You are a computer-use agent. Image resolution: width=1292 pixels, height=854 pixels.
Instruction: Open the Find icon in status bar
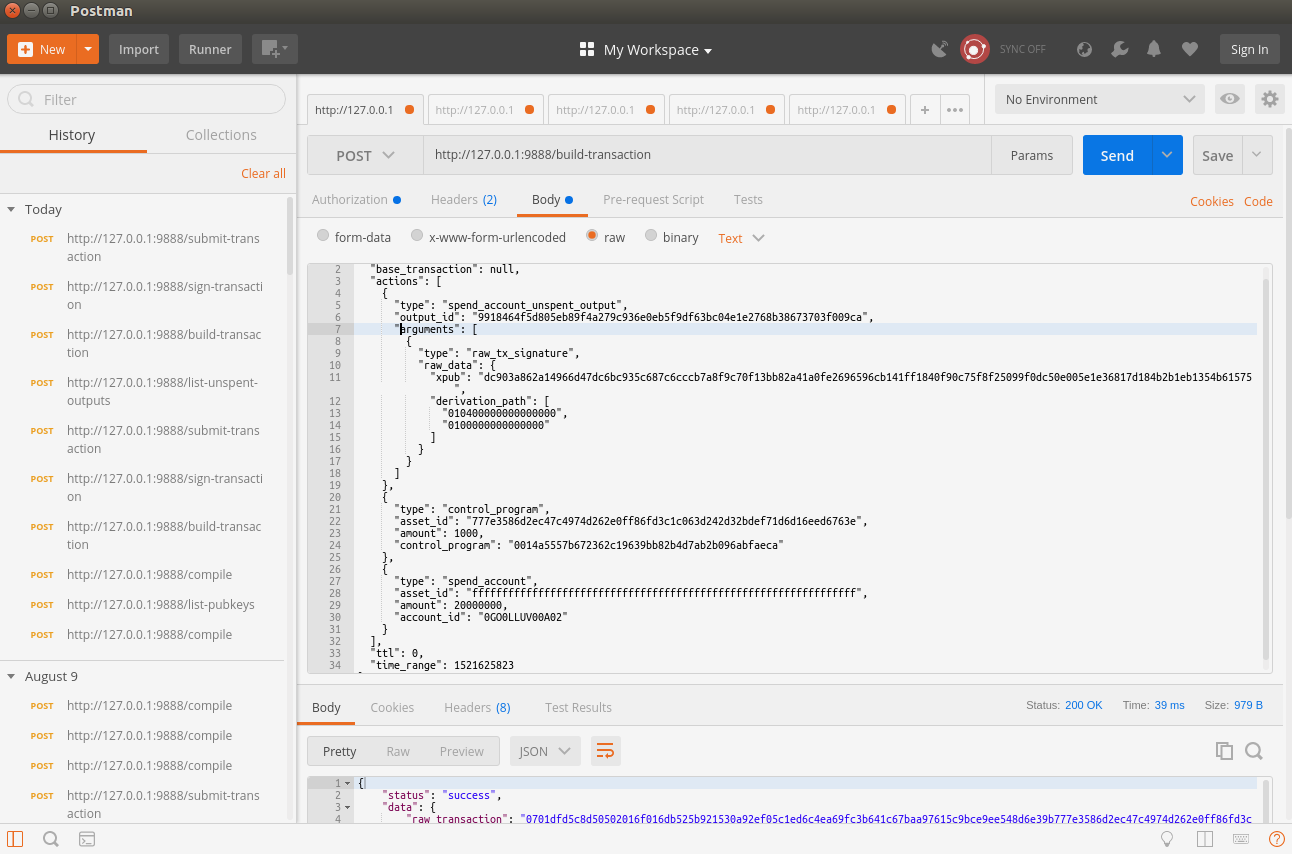pyautogui.click(x=51, y=839)
